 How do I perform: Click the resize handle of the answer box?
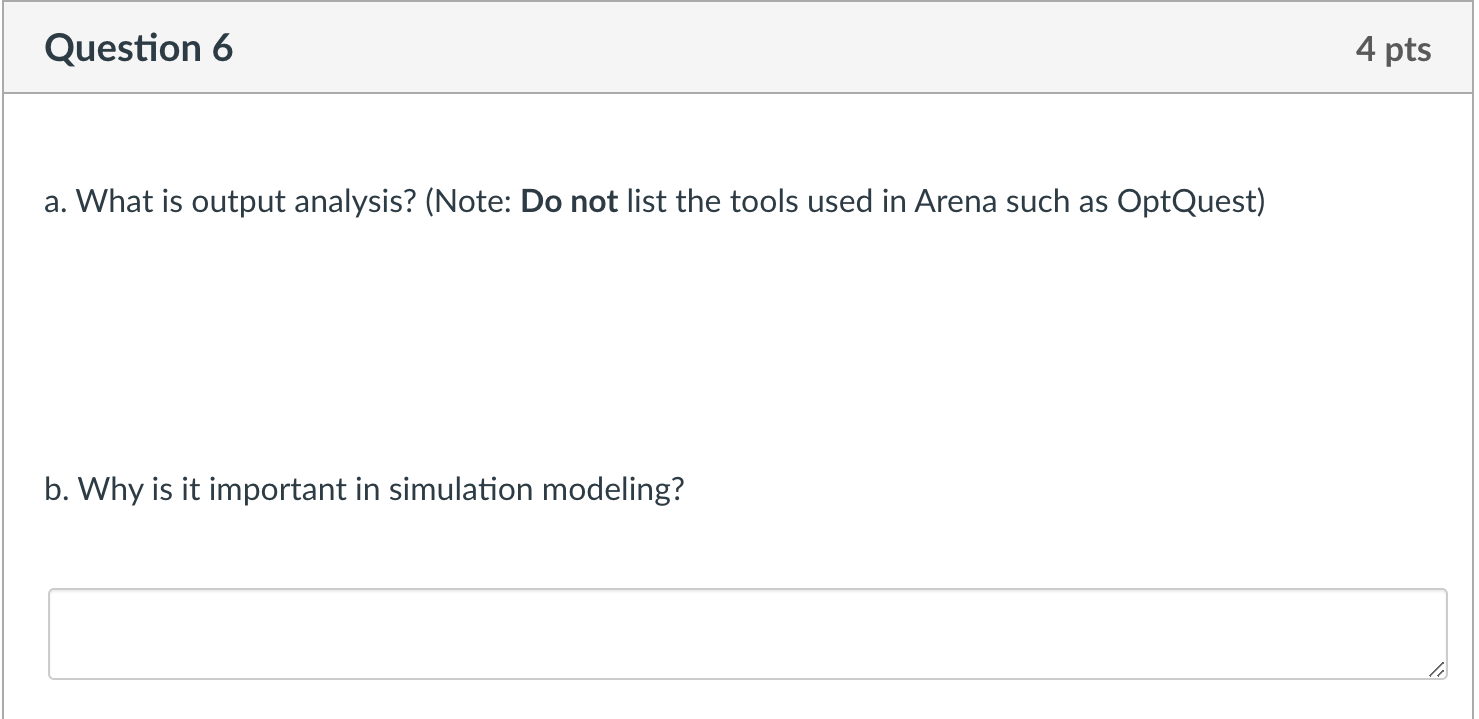pyautogui.click(x=1437, y=671)
